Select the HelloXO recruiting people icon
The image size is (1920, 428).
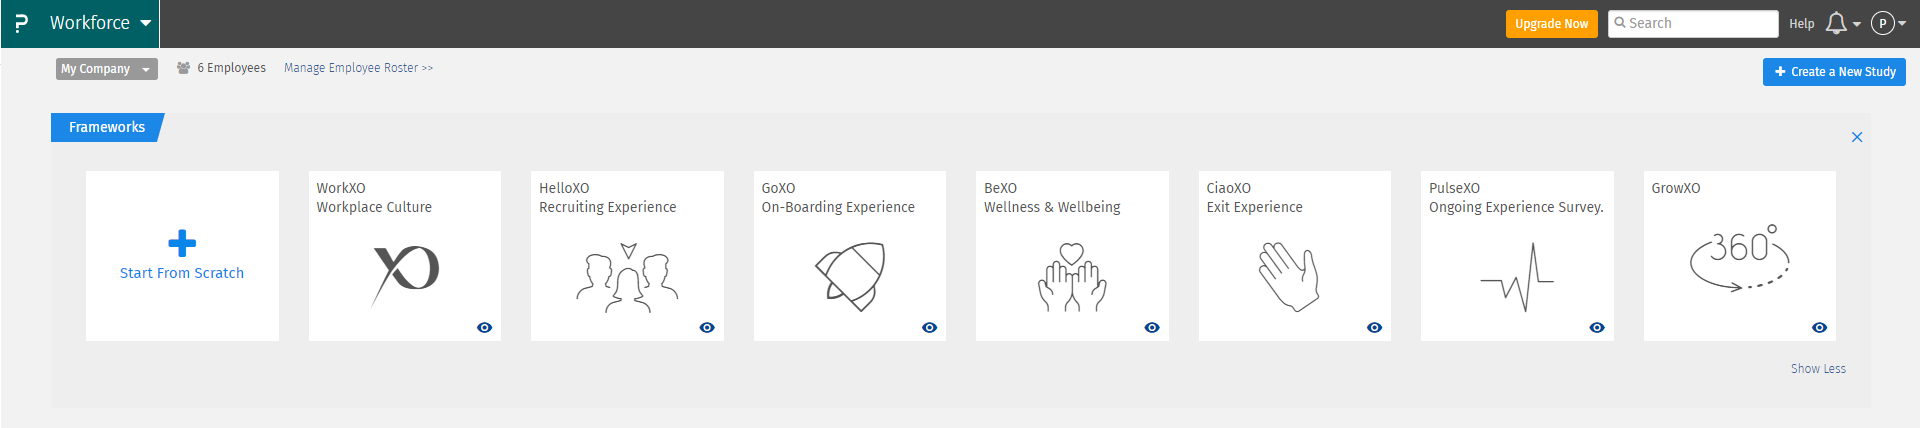pos(627,278)
